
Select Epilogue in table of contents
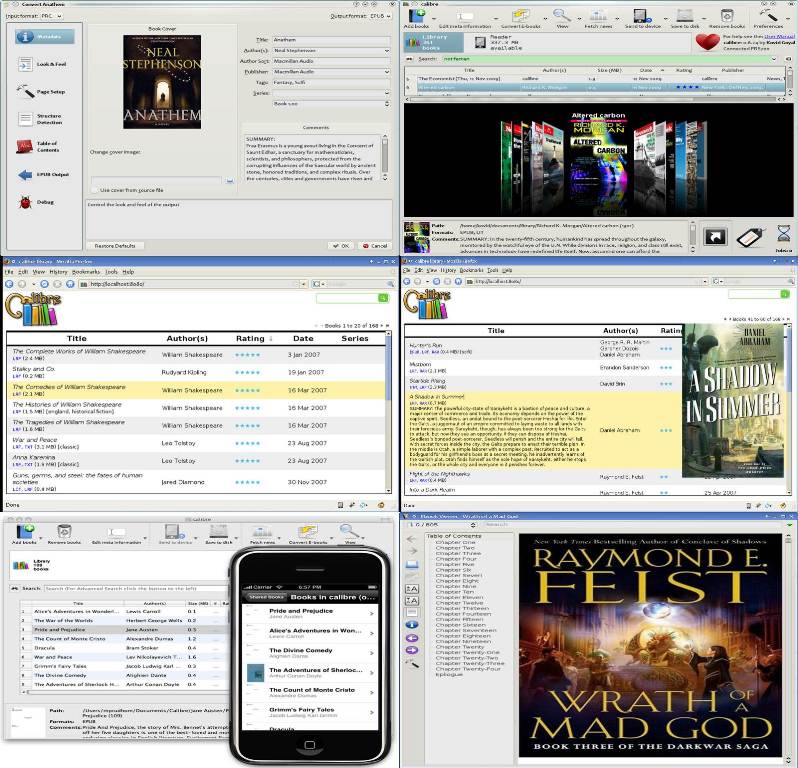[x=448, y=674]
